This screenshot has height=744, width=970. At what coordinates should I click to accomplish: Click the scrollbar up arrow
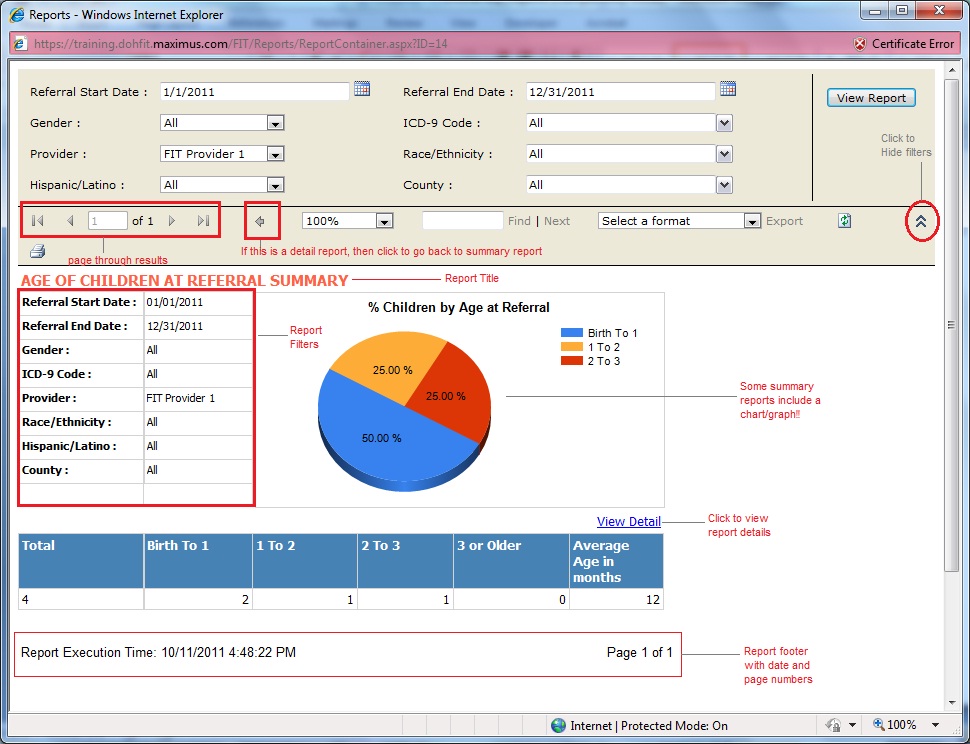[x=951, y=70]
